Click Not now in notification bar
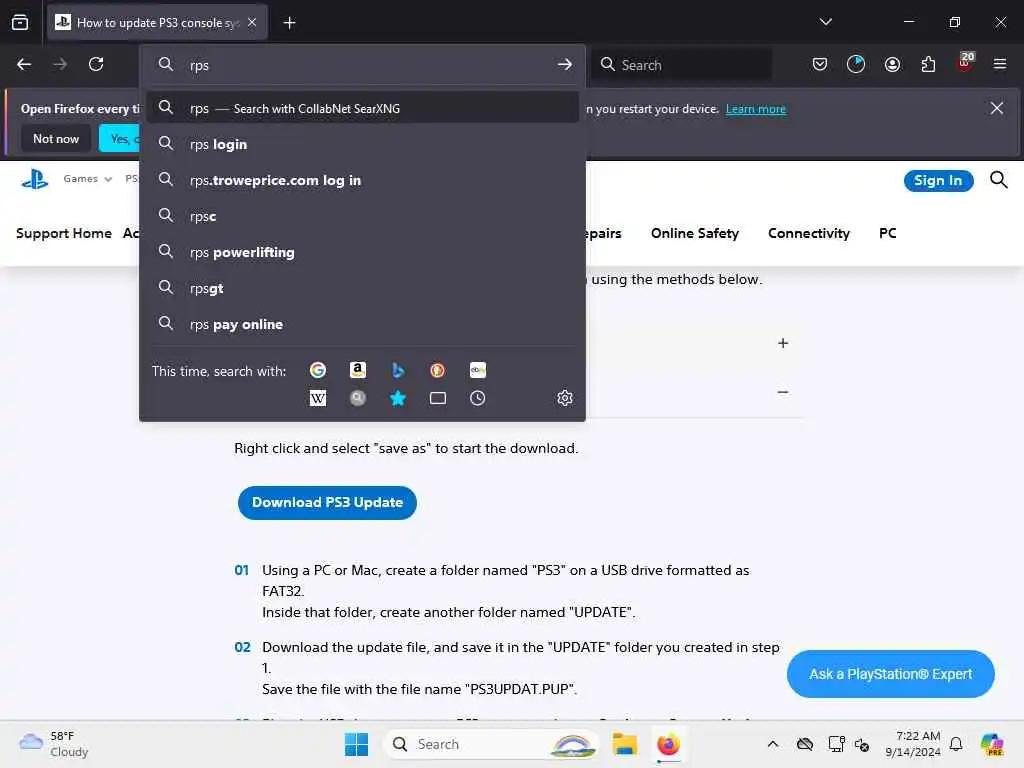The image size is (1024, 768). pos(56,138)
